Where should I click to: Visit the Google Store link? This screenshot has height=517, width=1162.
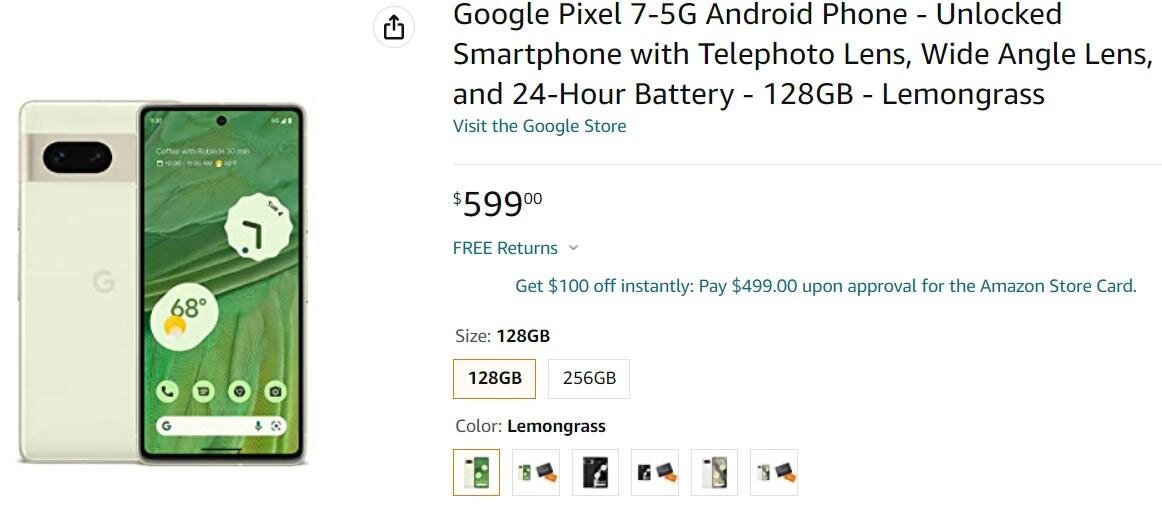pyautogui.click(x=539, y=126)
